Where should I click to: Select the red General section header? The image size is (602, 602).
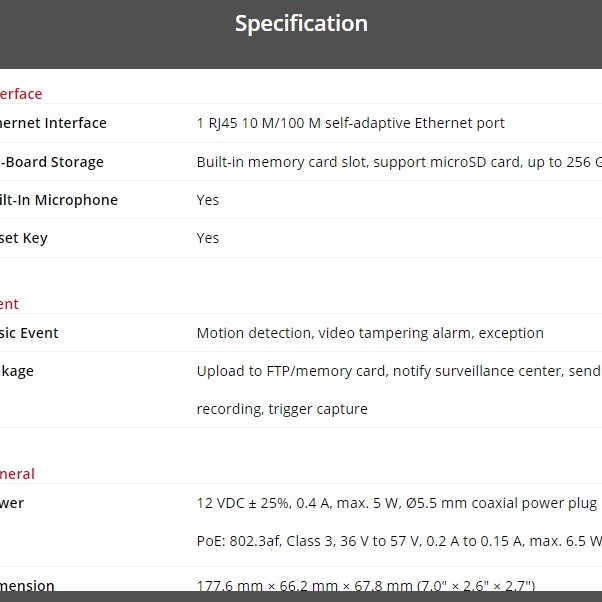(x=17, y=474)
